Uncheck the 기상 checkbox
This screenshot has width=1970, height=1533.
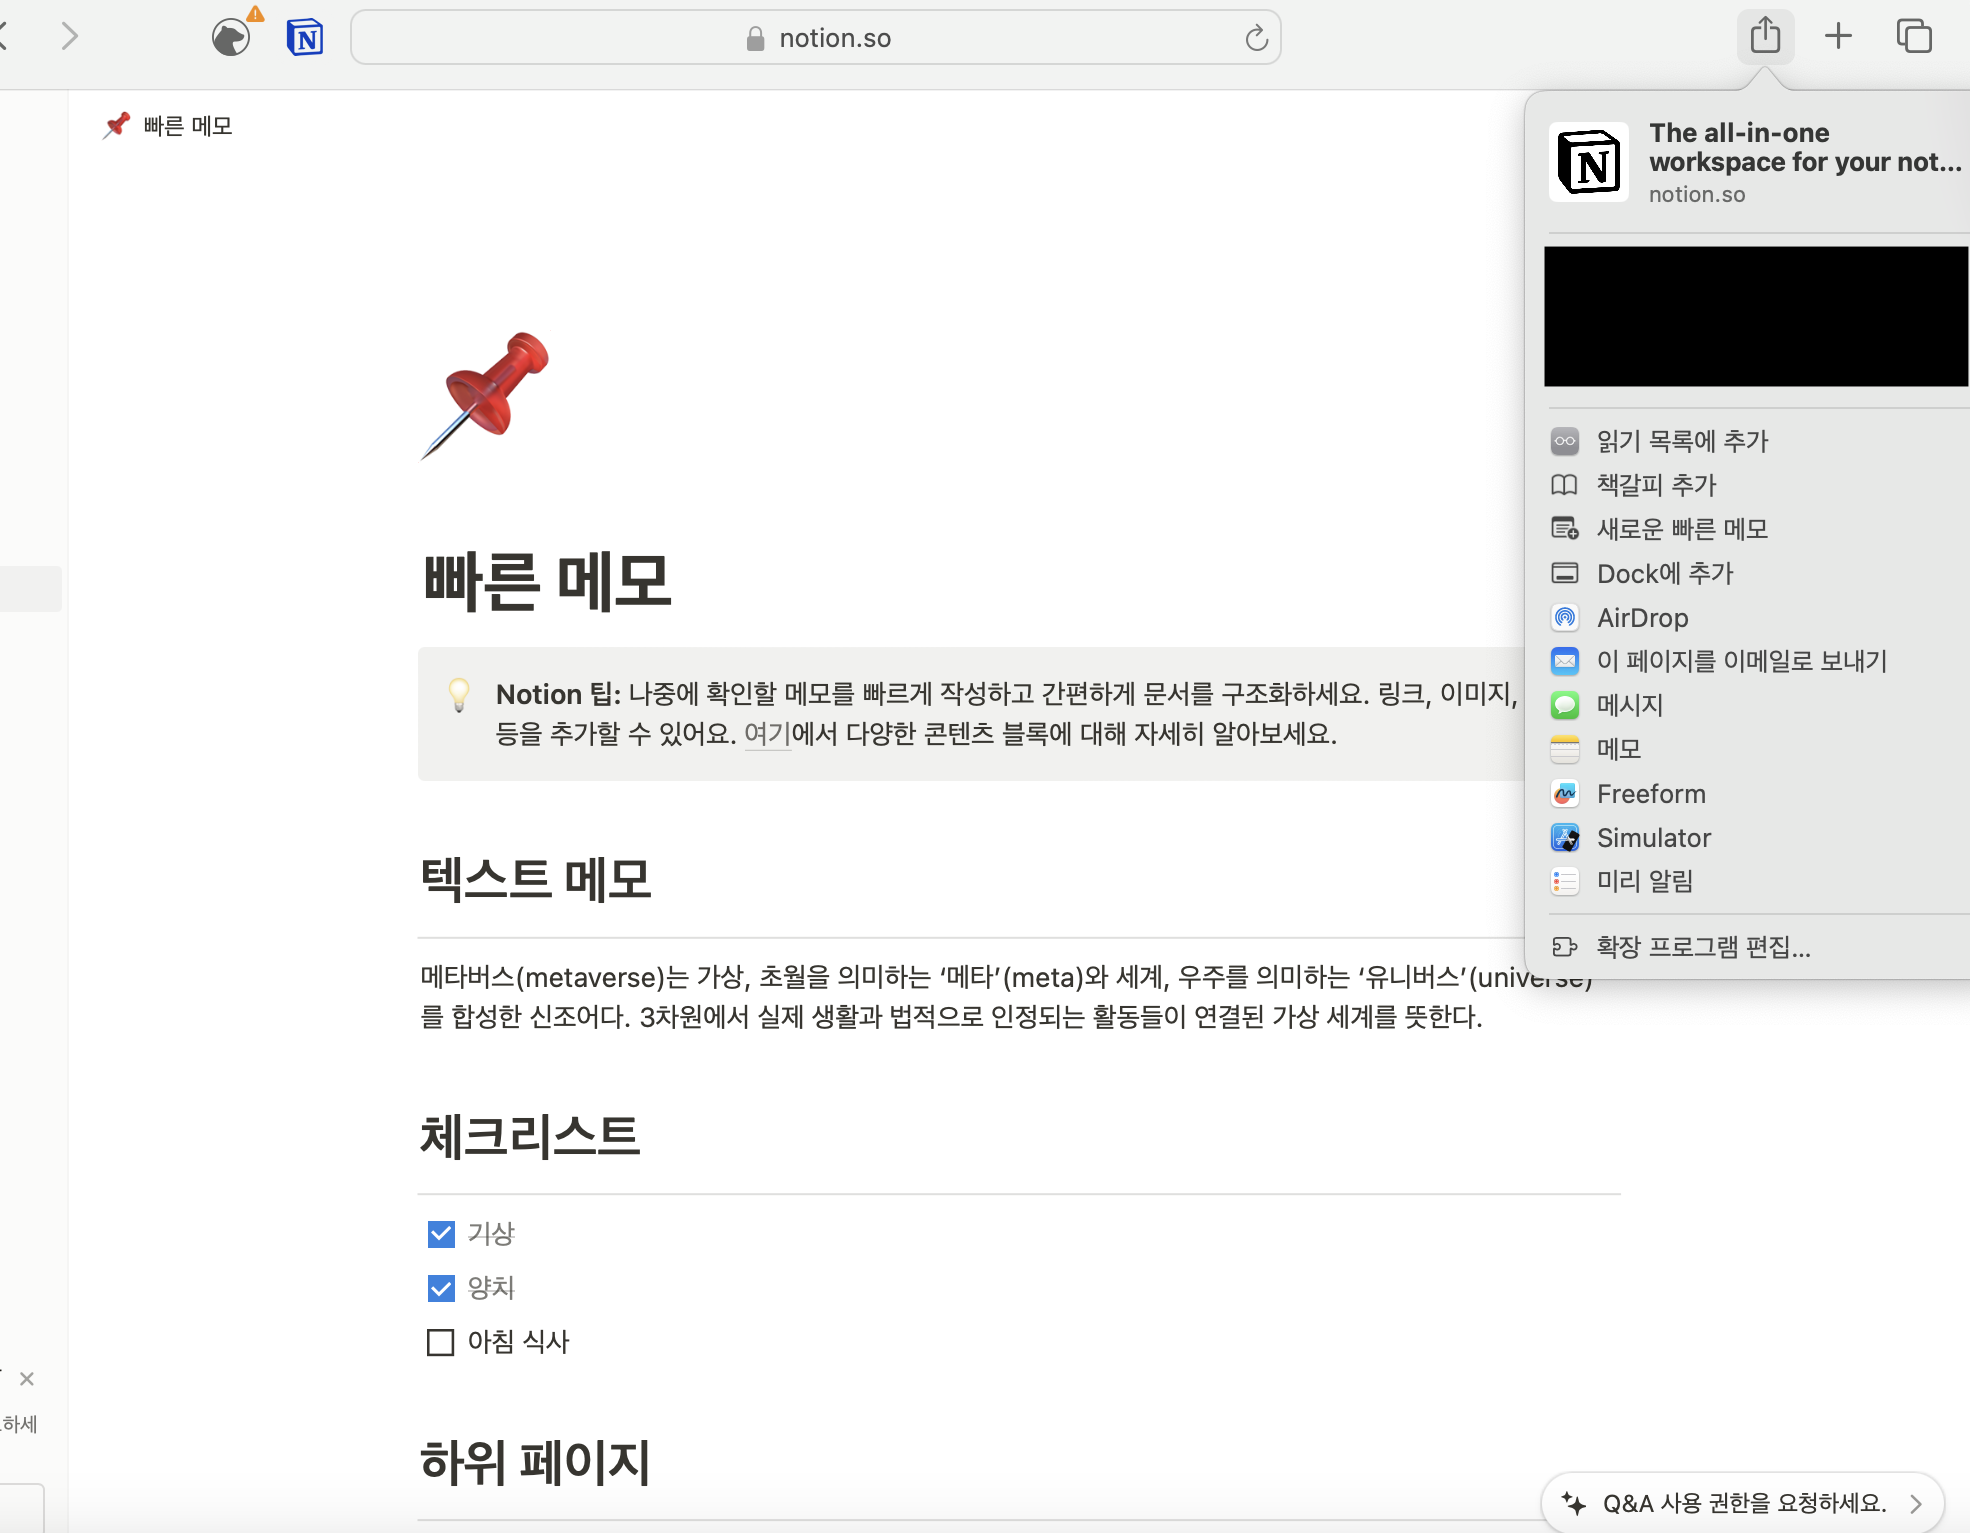(x=441, y=1234)
